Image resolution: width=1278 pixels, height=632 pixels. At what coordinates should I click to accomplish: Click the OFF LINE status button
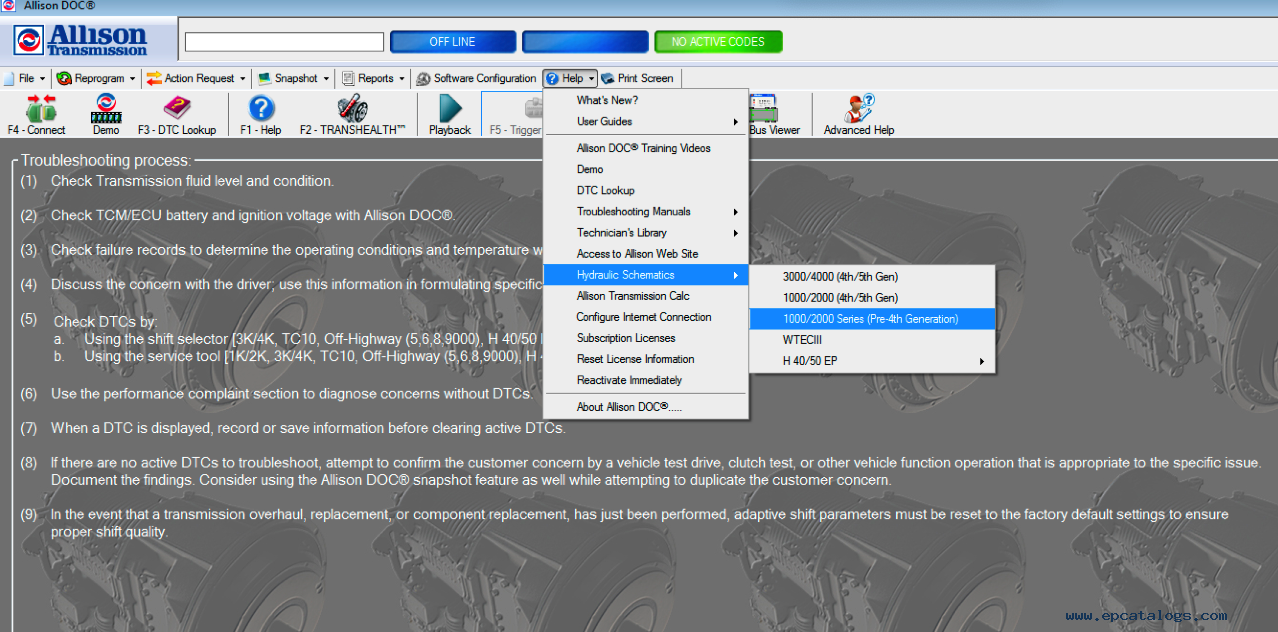click(x=453, y=42)
